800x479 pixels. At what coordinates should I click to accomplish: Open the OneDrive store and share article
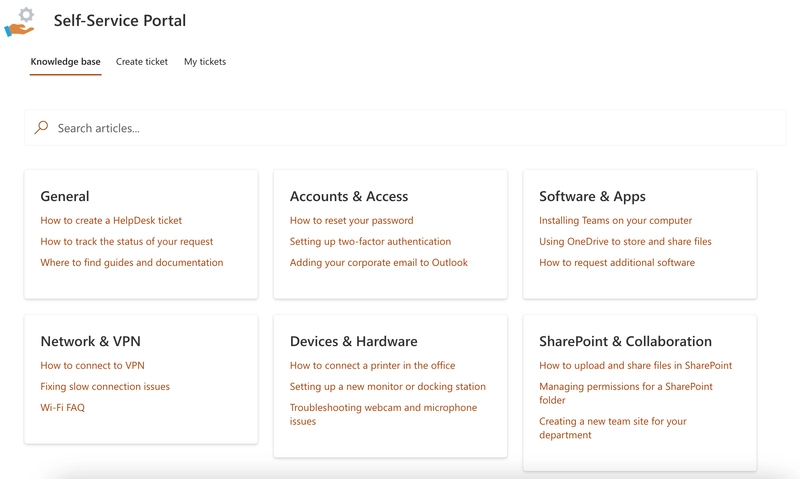(x=625, y=242)
